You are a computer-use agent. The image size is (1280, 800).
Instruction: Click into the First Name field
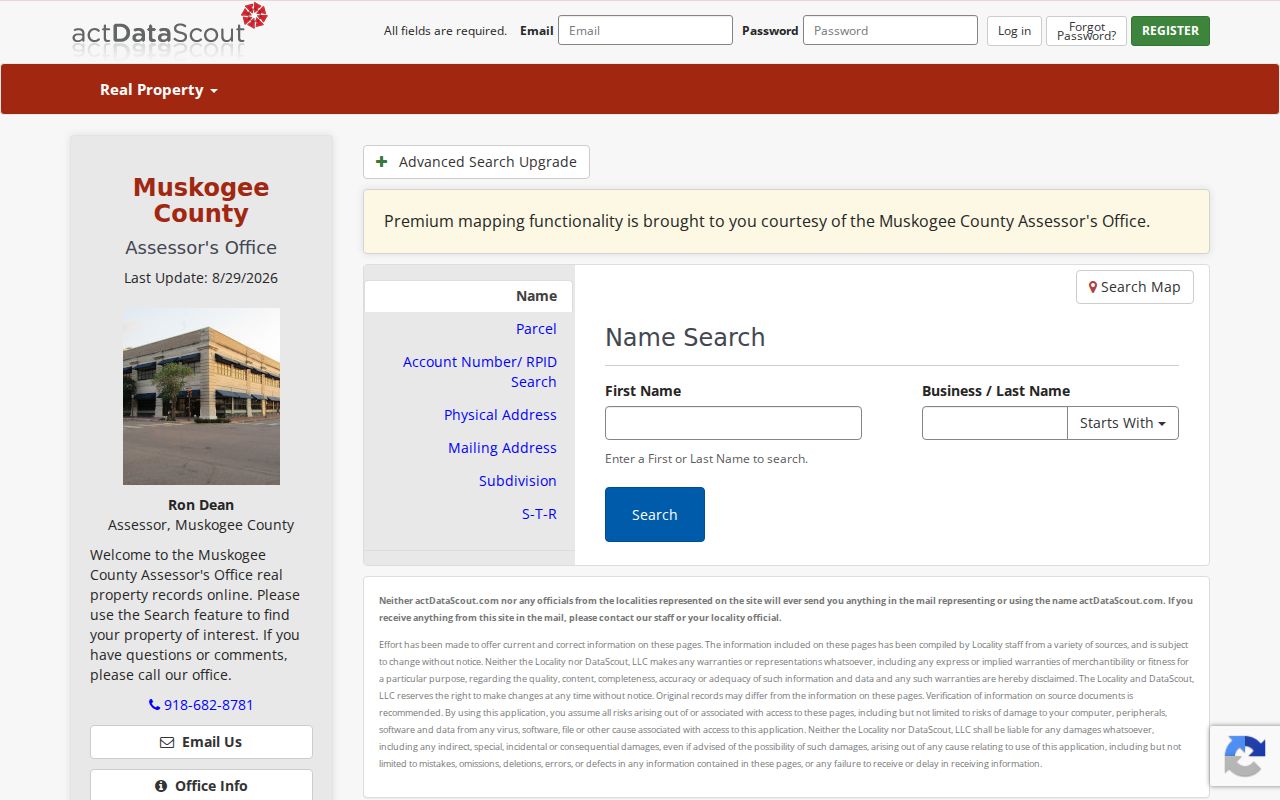tap(733, 423)
